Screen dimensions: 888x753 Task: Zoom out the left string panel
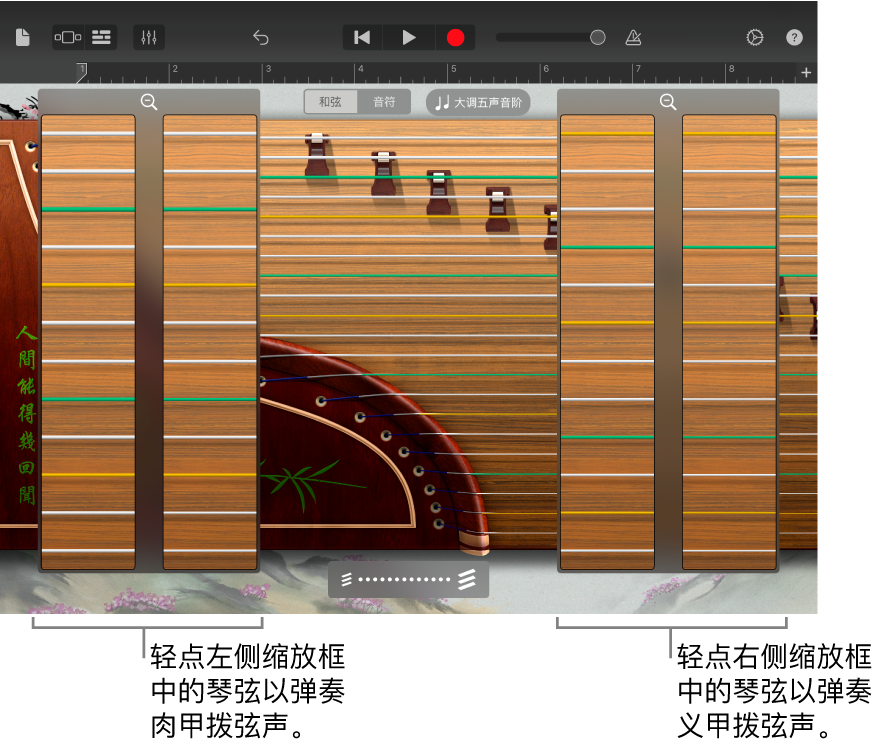(x=149, y=102)
